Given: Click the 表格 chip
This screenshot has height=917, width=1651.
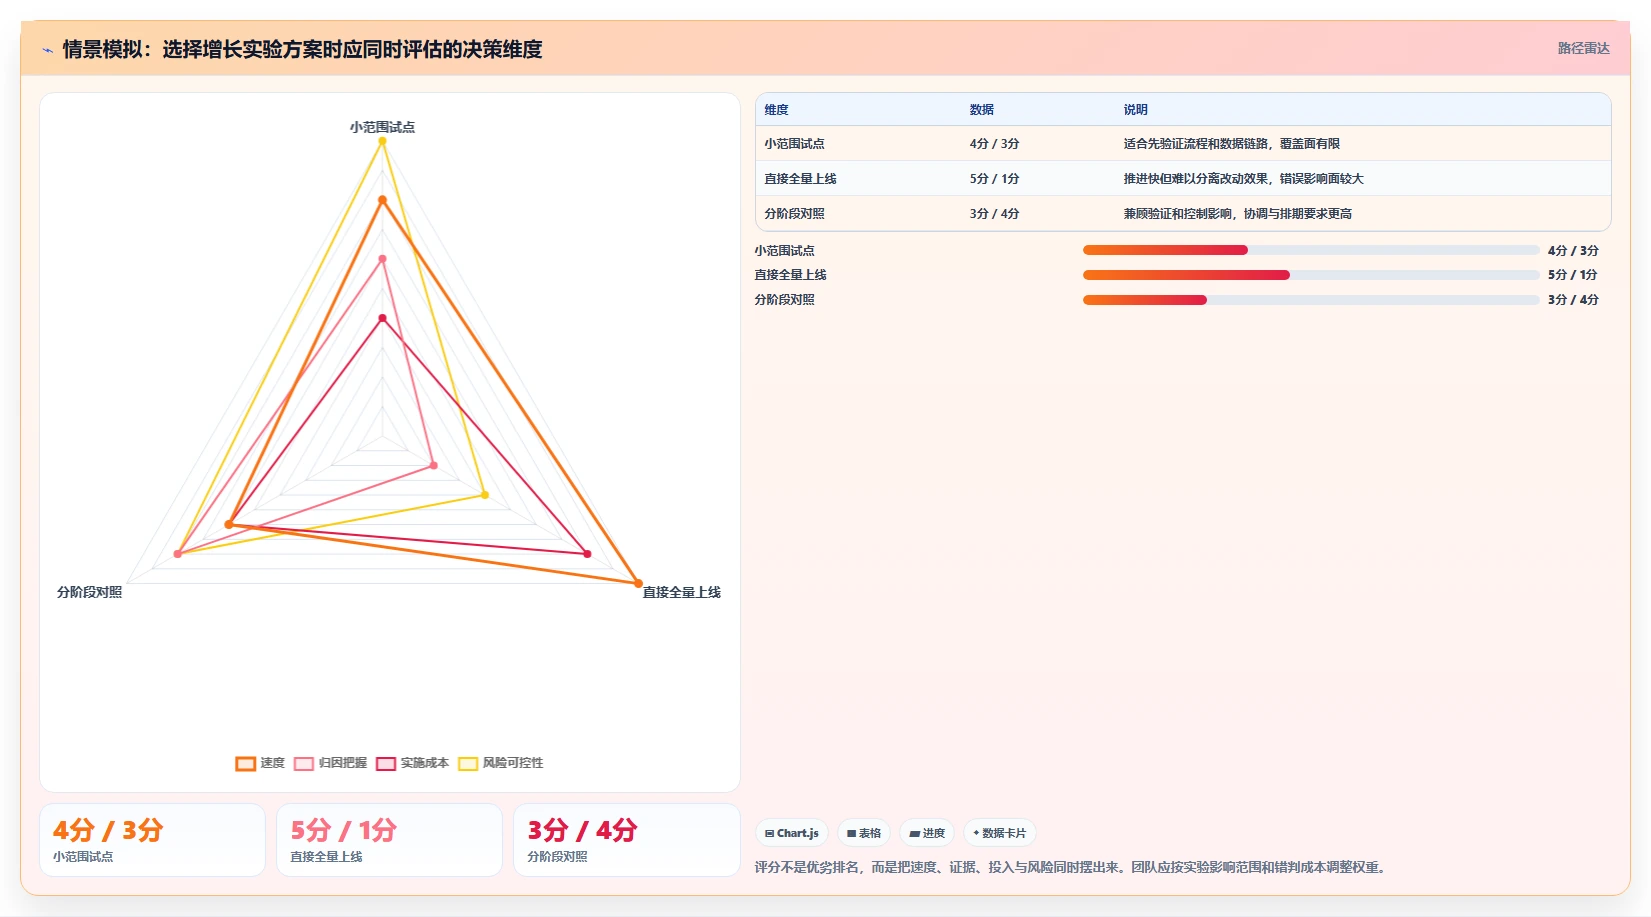Looking at the screenshot, I should click(864, 833).
